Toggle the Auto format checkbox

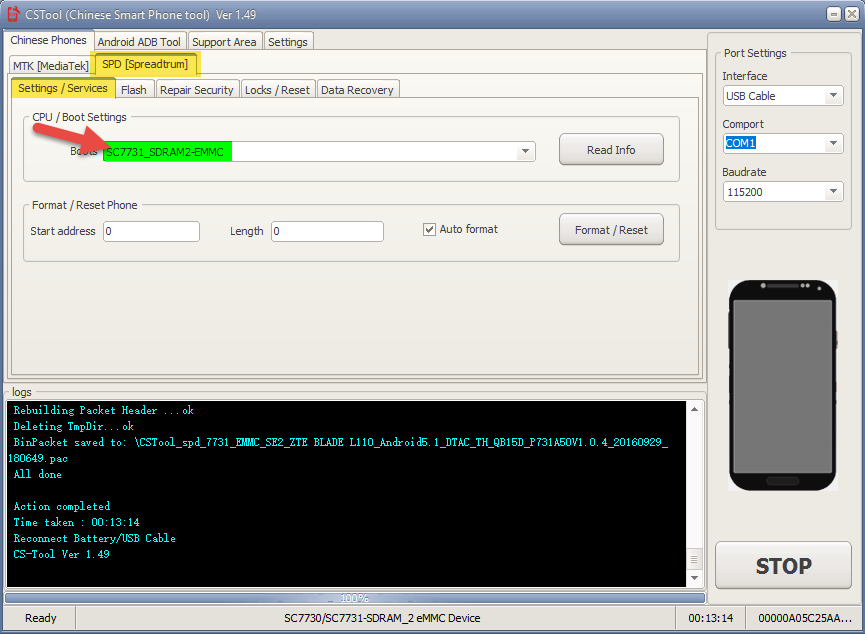[429, 229]
